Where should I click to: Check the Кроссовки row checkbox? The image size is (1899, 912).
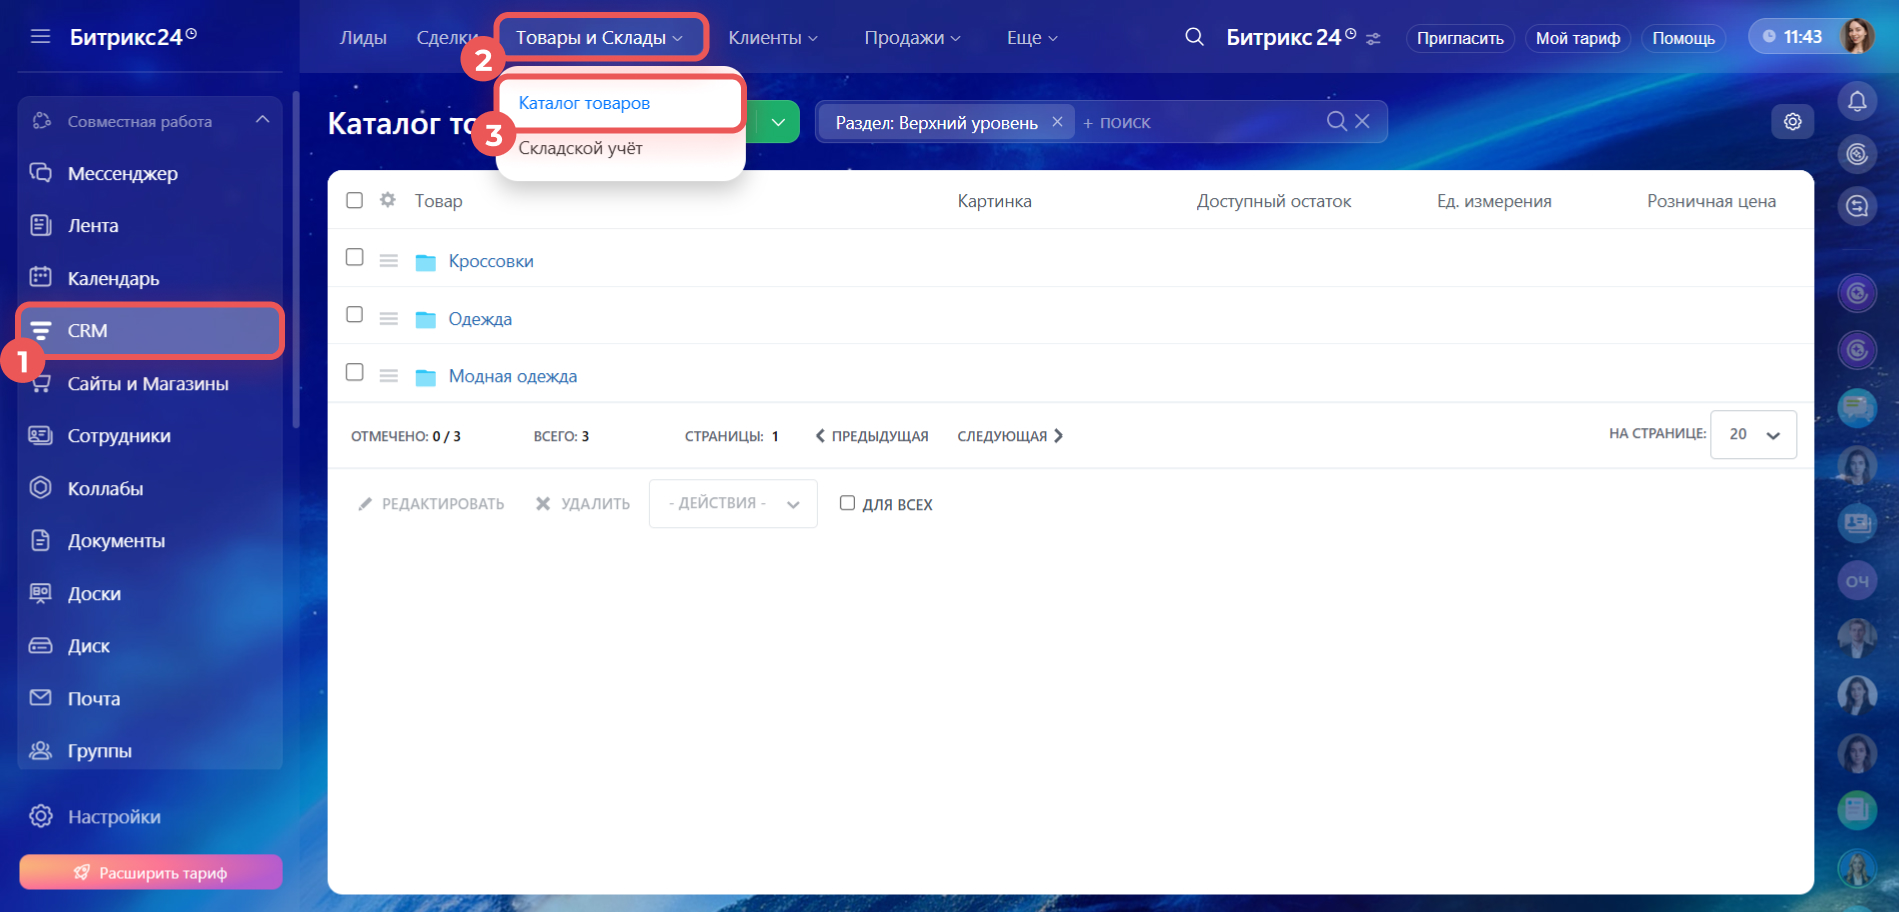[354, 257]
